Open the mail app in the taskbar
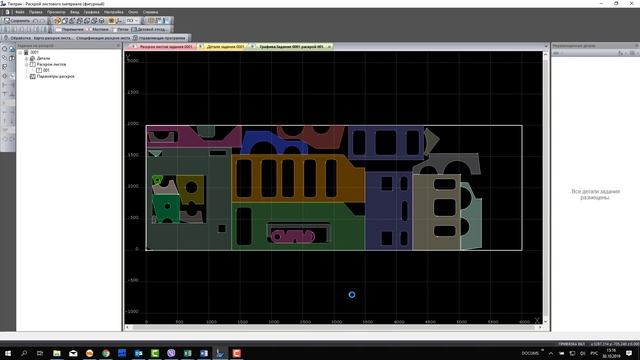 click(73, 353)
